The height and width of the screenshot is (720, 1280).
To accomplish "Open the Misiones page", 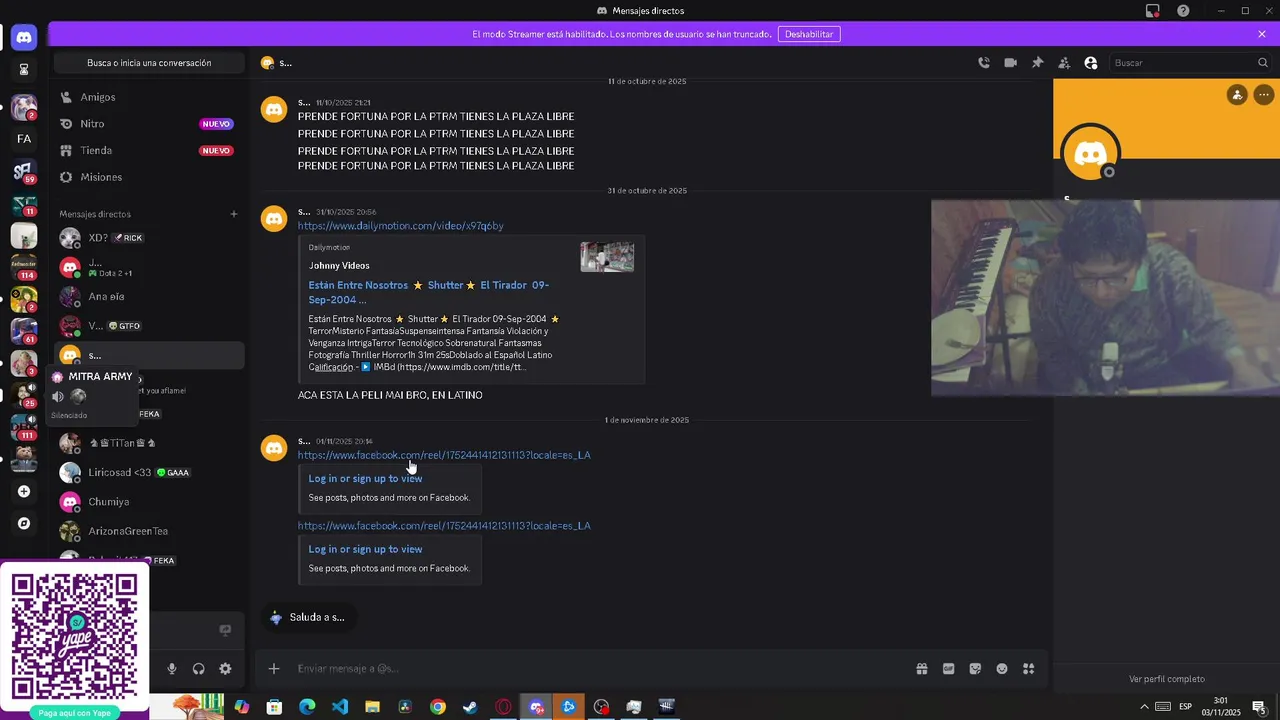I will [149, 177].
